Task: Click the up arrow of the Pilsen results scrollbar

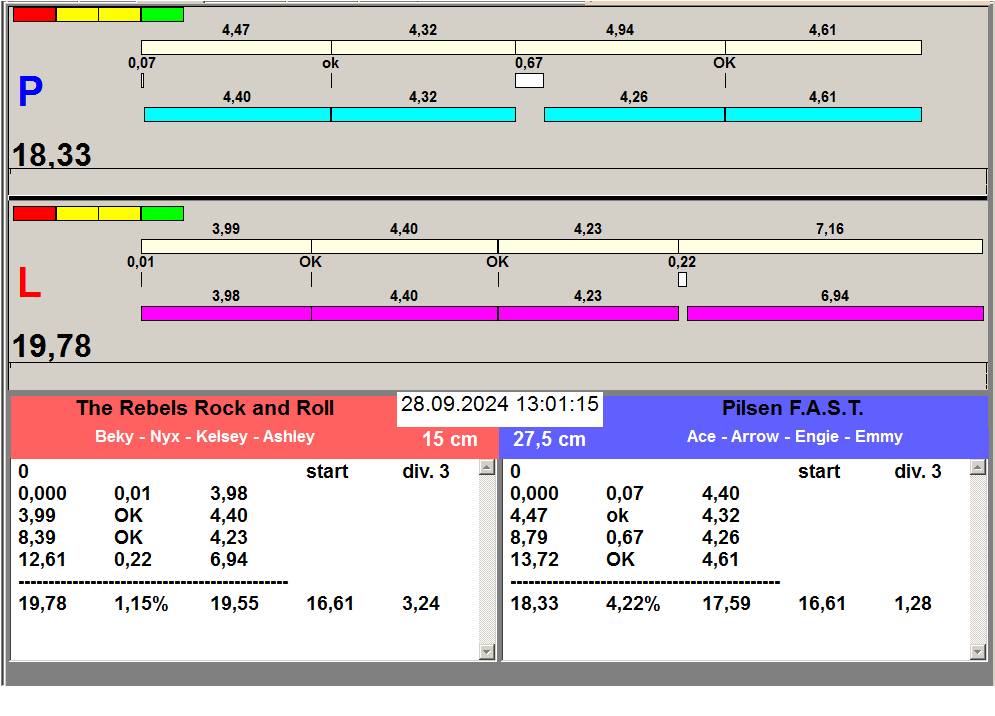Action: point(978,468)
